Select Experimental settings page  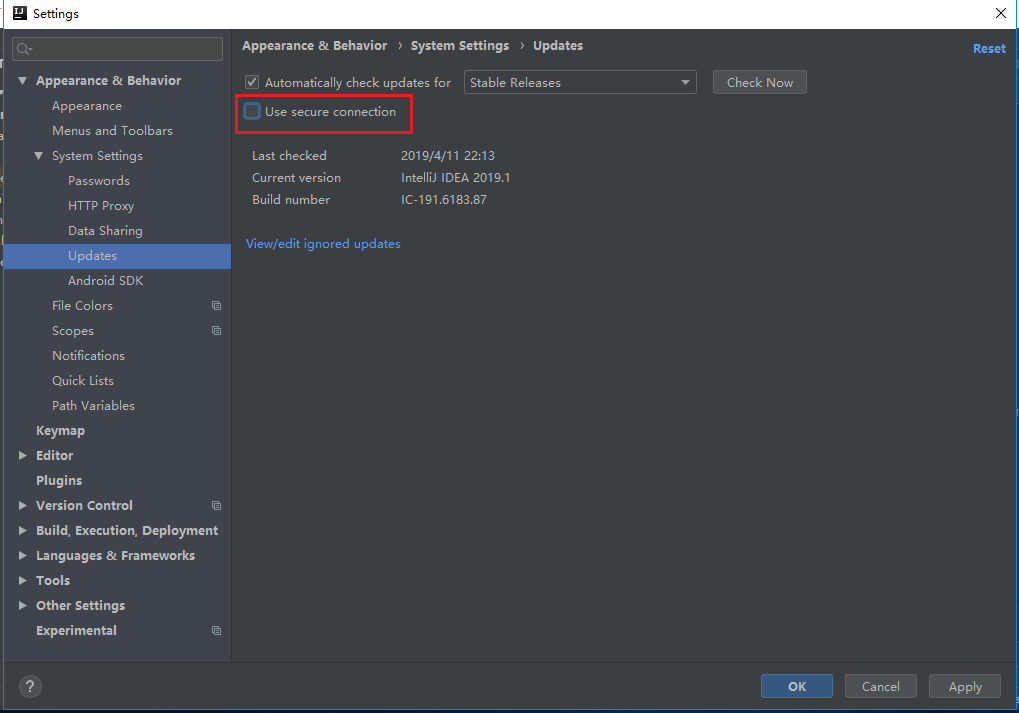point(77,631)
